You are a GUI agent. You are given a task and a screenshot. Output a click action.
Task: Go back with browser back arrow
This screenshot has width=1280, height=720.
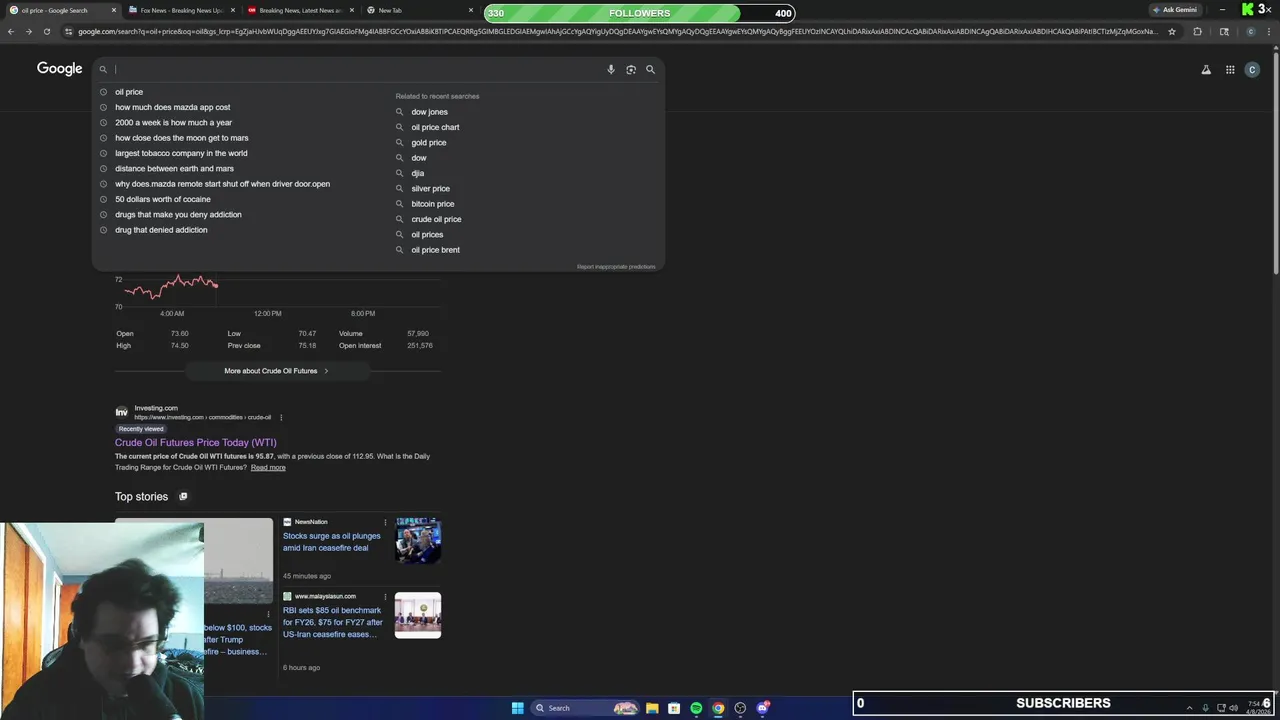coord(11,31)
